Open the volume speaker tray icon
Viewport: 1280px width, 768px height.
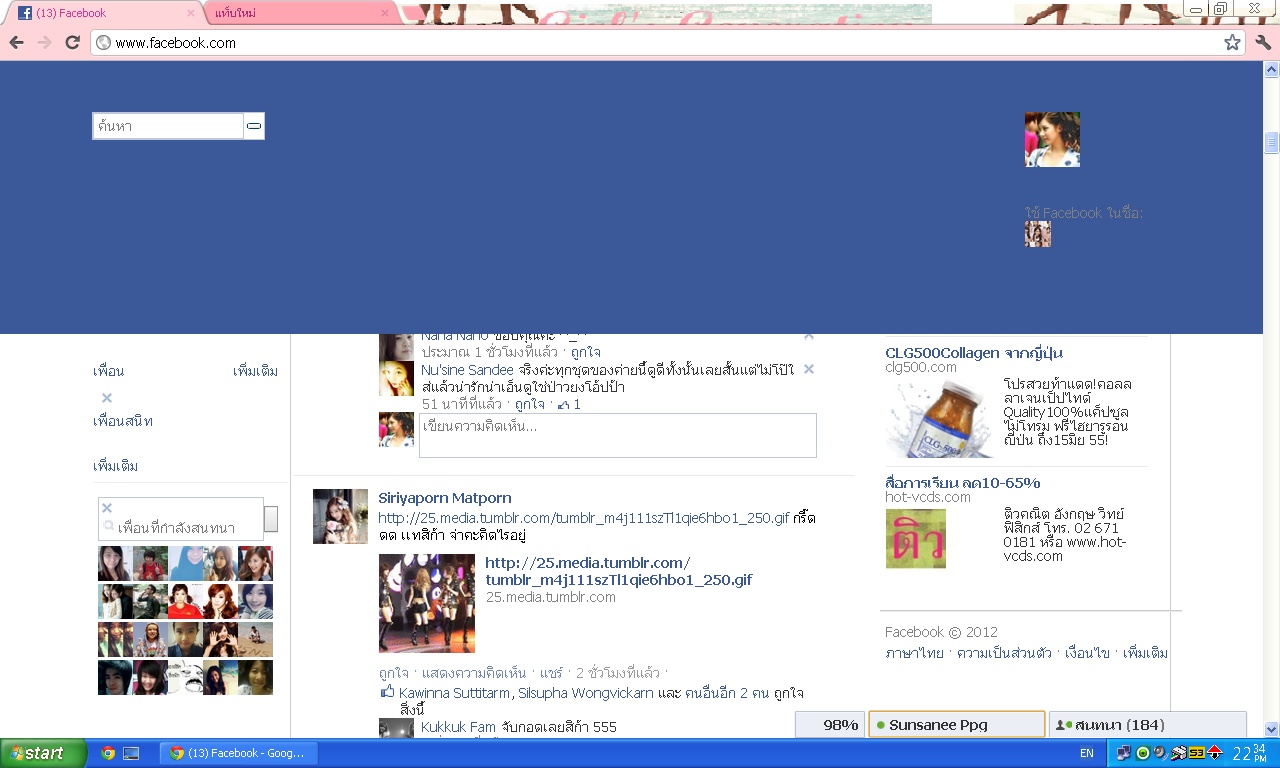click(x=1160, y=753)
